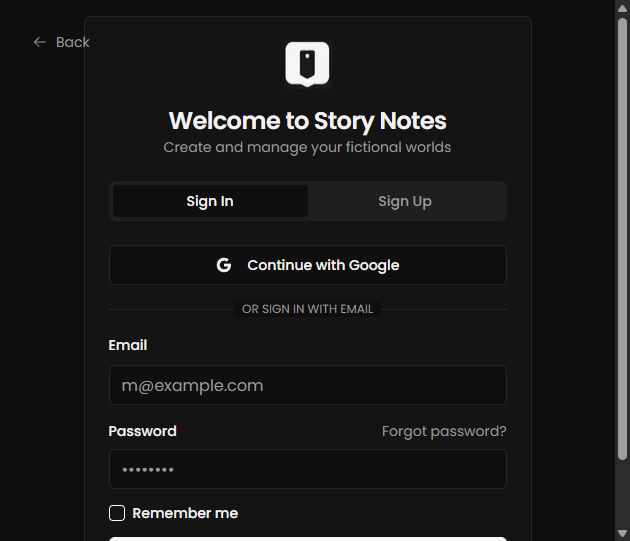Click the Google G logo
The width and height of the screenshot is (630, 541).
pos(224,265)
